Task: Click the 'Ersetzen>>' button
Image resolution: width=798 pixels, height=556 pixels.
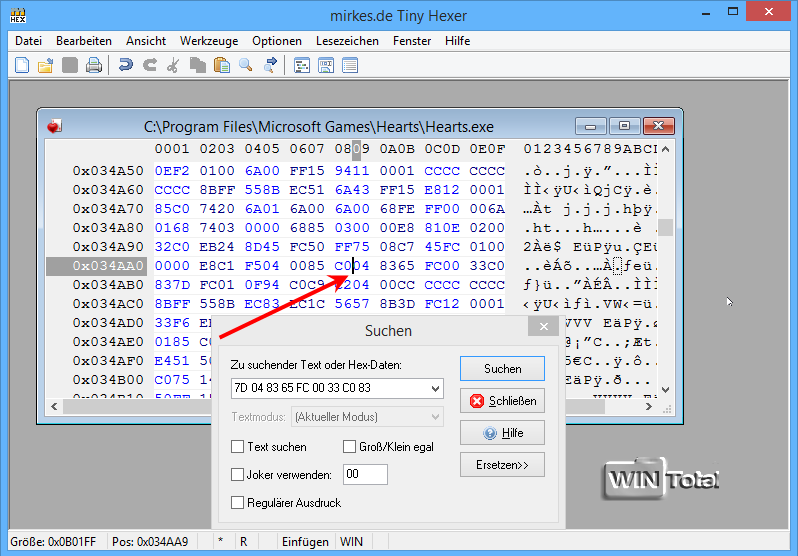Action: click(502, 465)
